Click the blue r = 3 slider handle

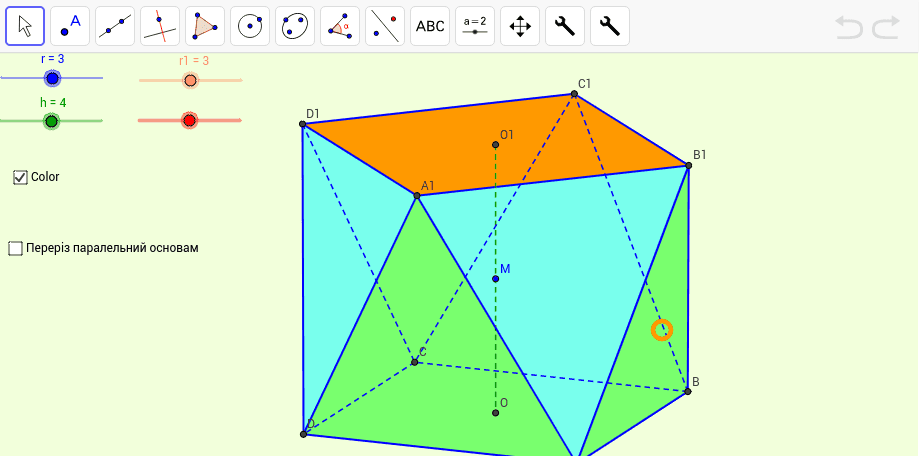pos(52,78)
